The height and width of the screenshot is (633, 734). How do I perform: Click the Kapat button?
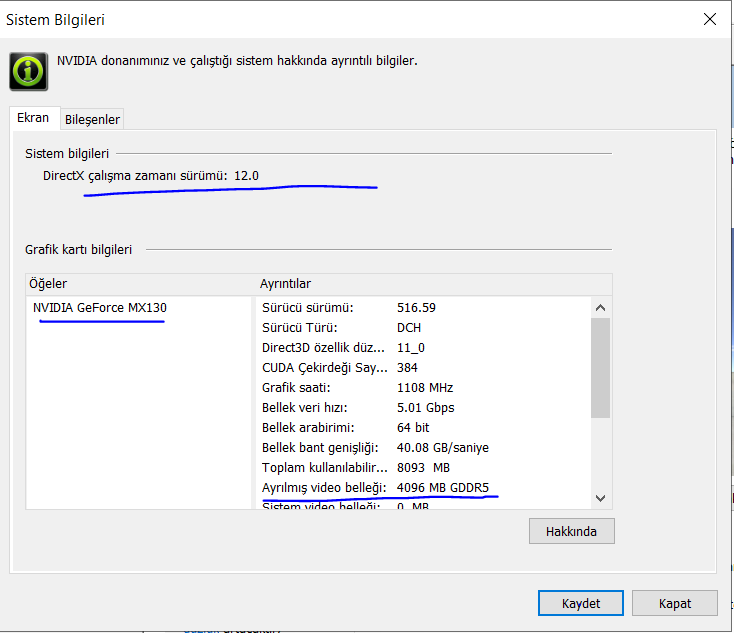[x=675, y=603]
